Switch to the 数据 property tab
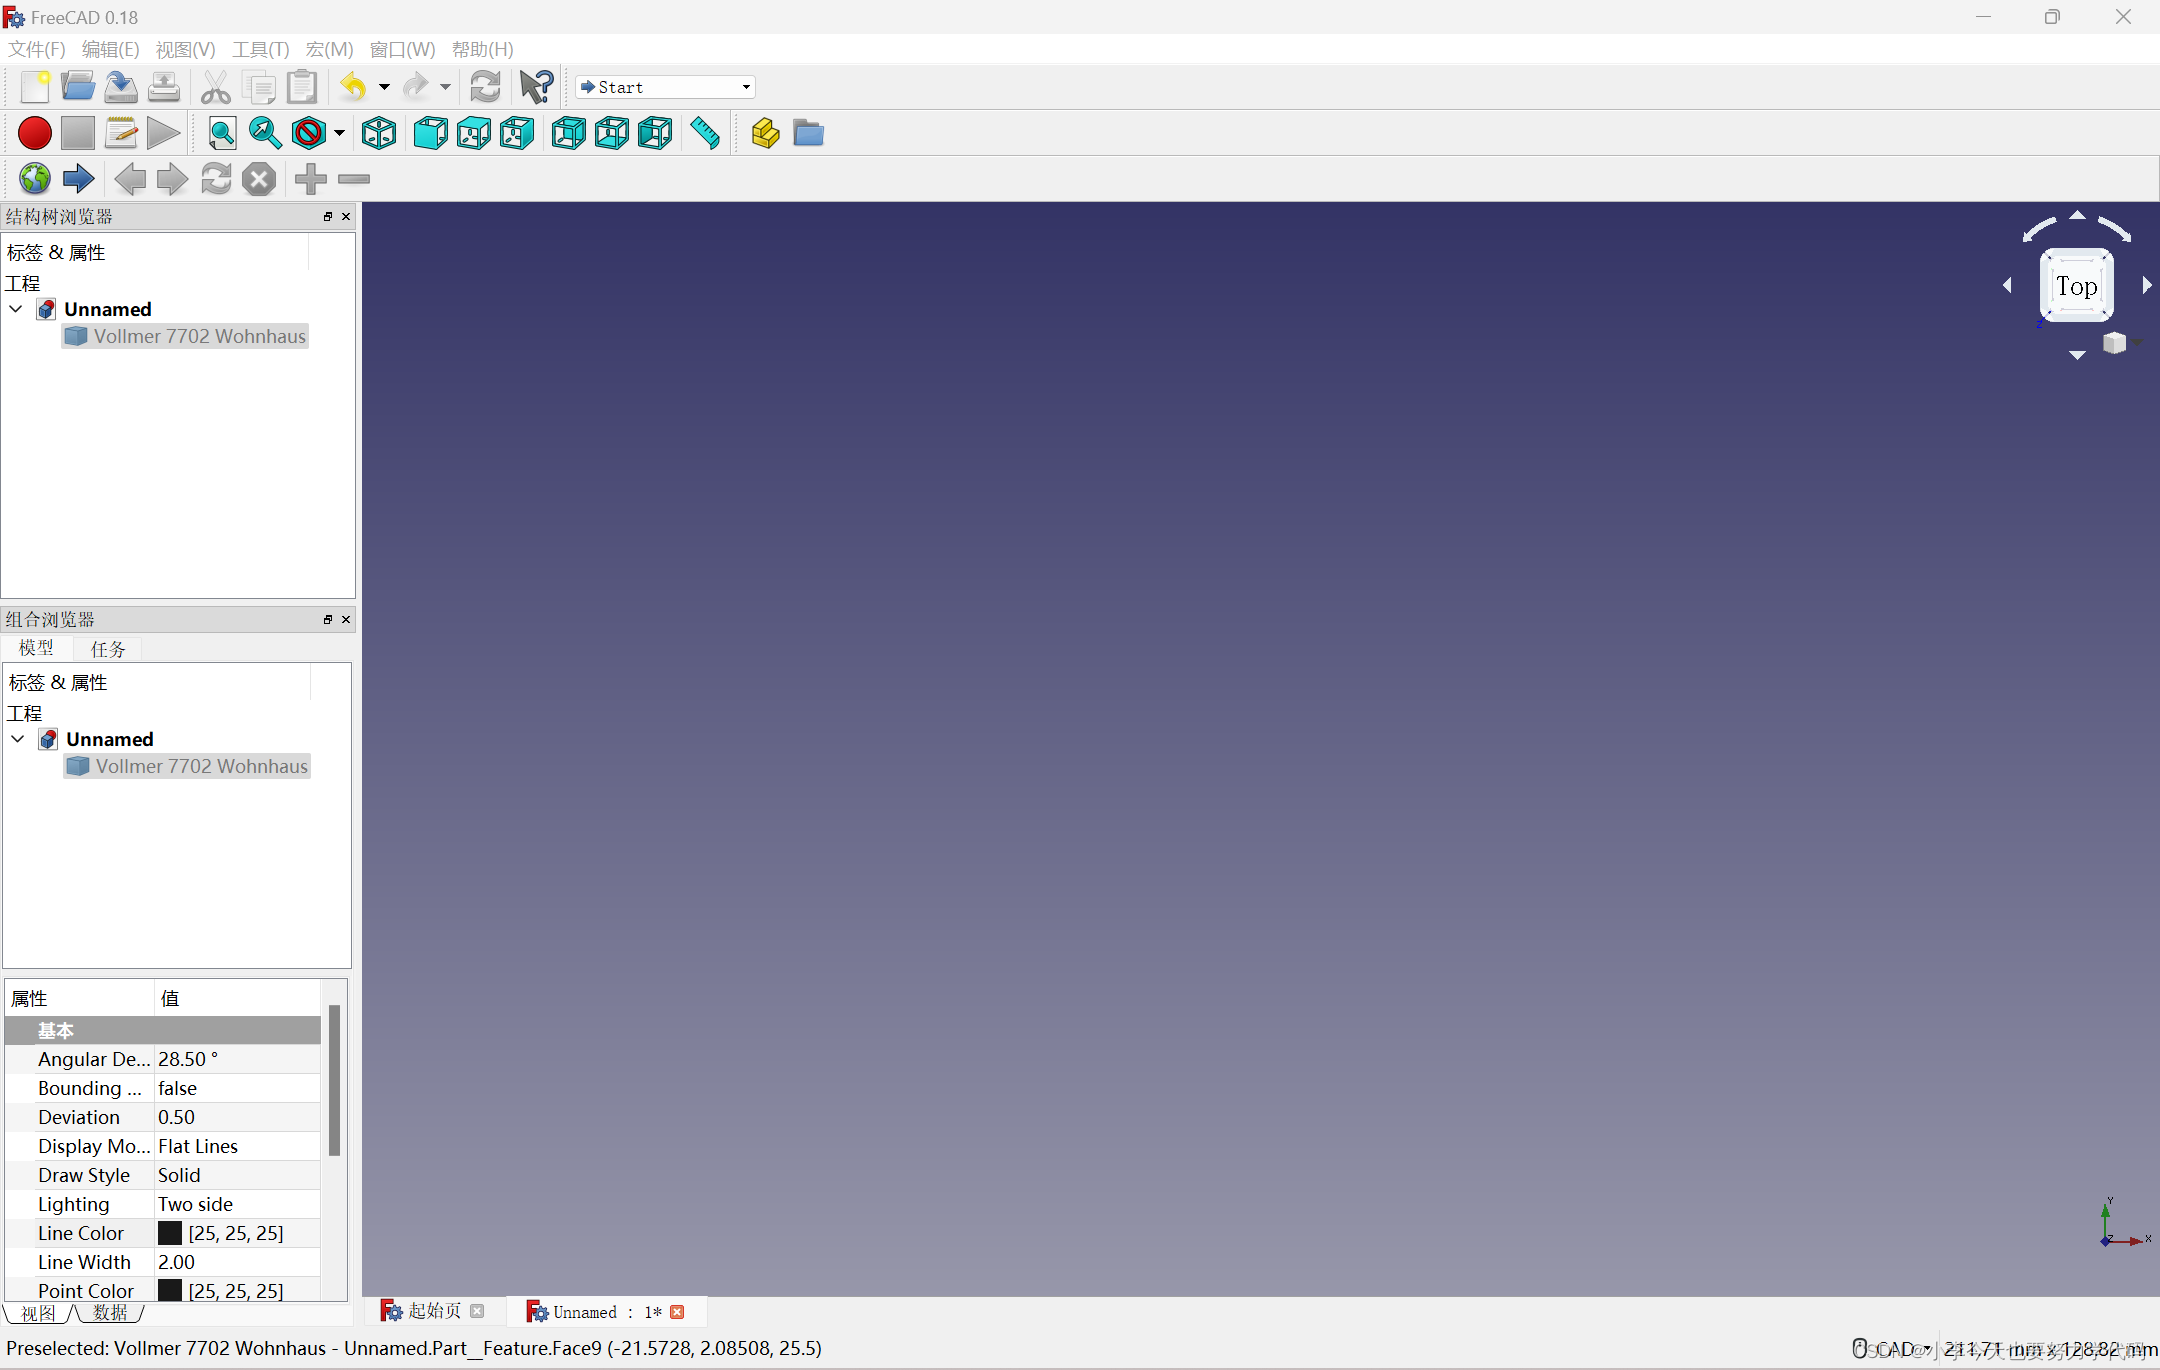Image resolution: width=2160 pixels, height=1370 pixels. [x=110, y=1313]
